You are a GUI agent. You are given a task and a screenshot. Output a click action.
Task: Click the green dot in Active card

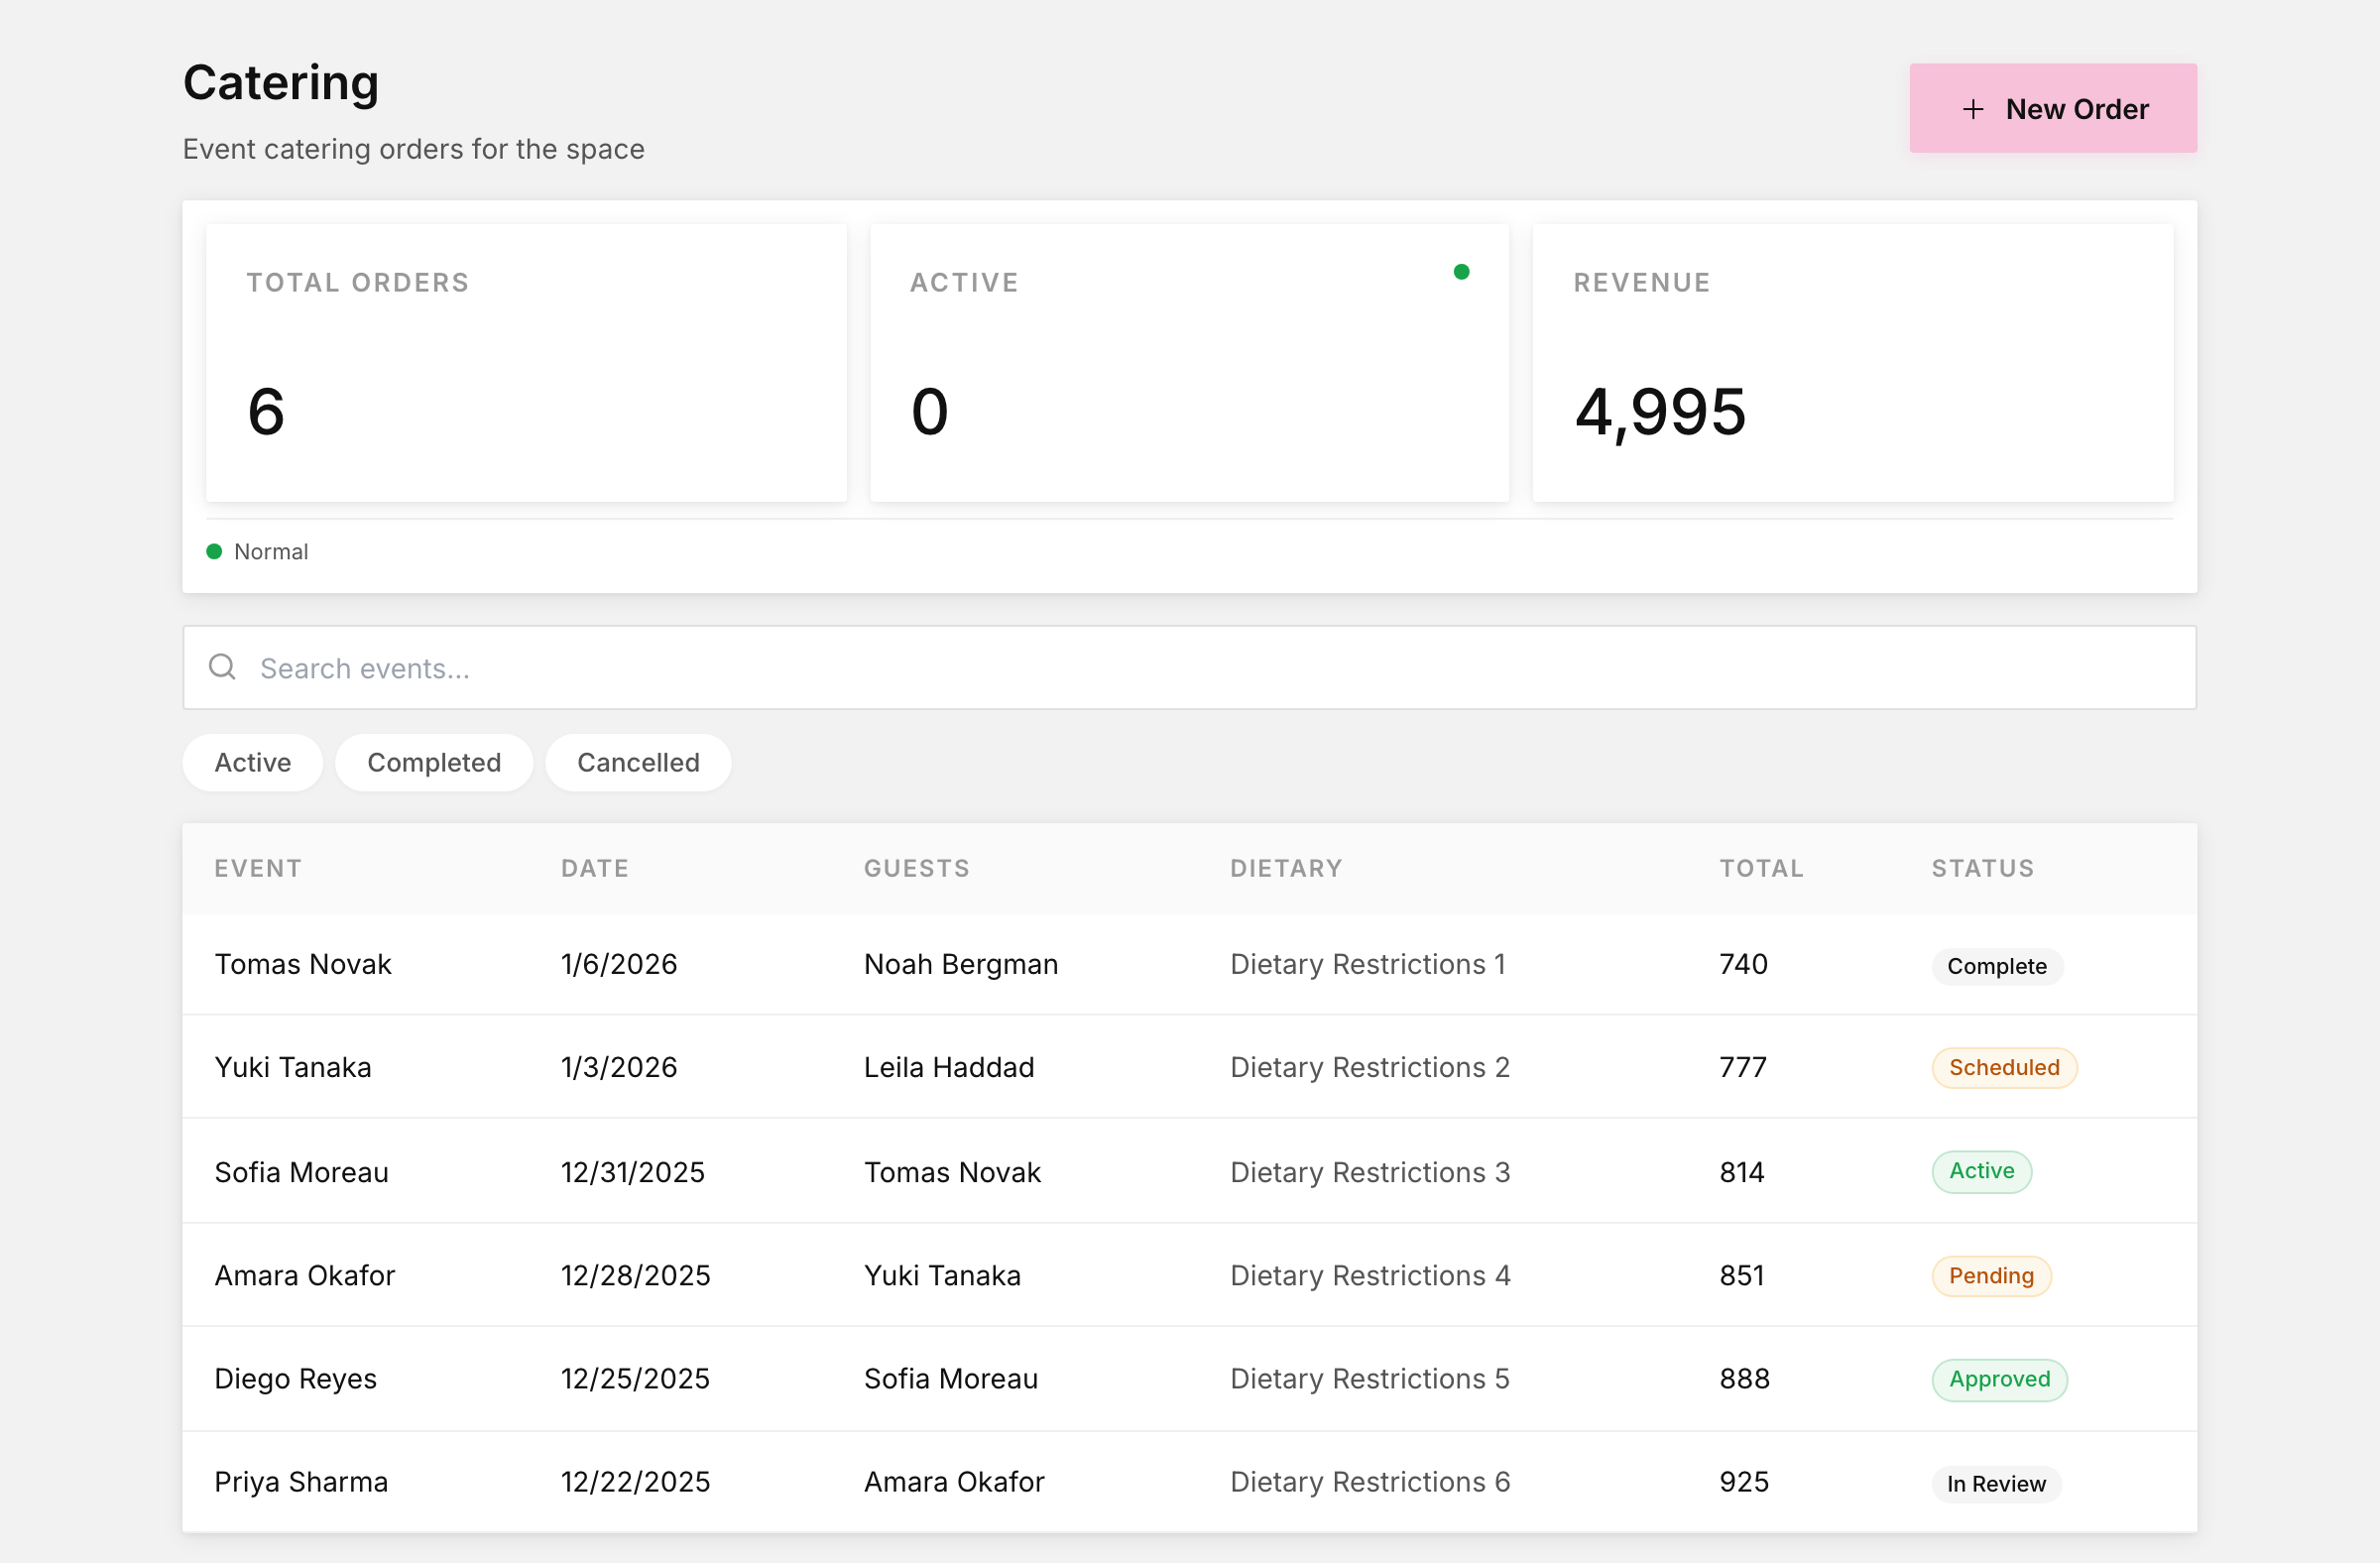[x=1461, y=272]
